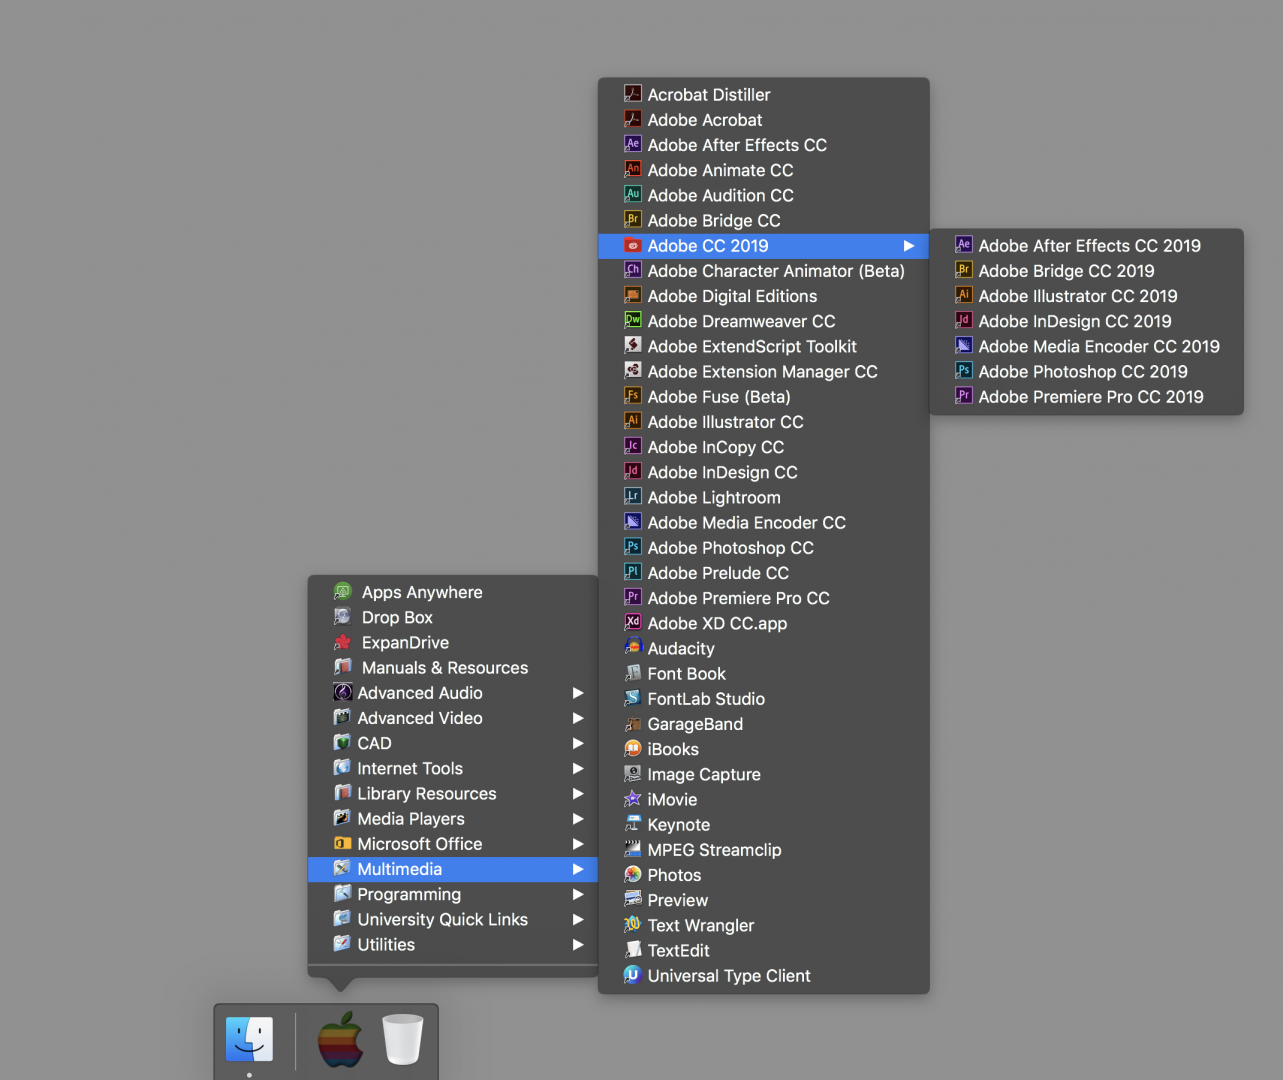
Task: Open University Quick Links
Action: 442,919
